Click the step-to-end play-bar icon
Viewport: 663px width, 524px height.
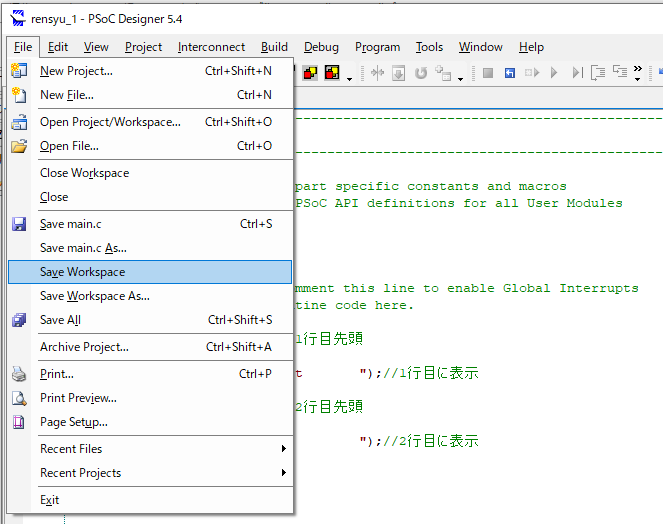tap(578, 73)
